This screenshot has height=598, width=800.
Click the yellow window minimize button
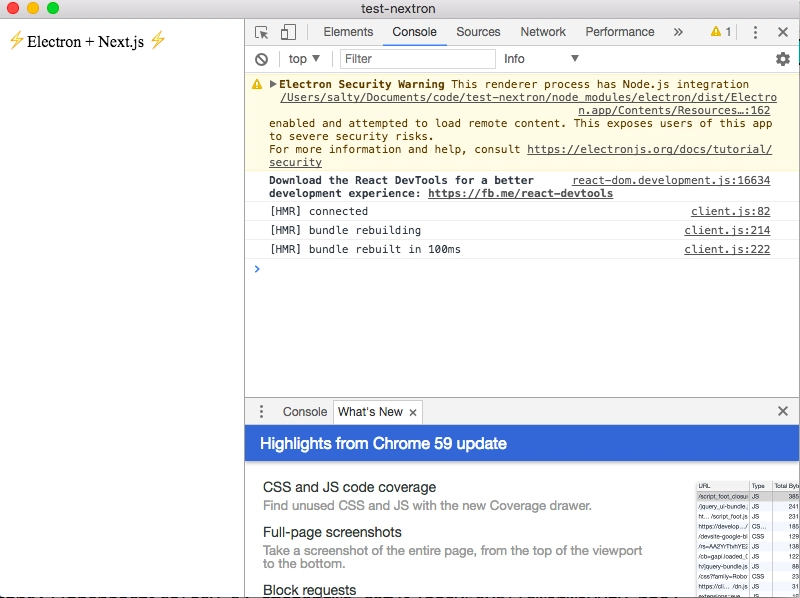pos(33,8)
